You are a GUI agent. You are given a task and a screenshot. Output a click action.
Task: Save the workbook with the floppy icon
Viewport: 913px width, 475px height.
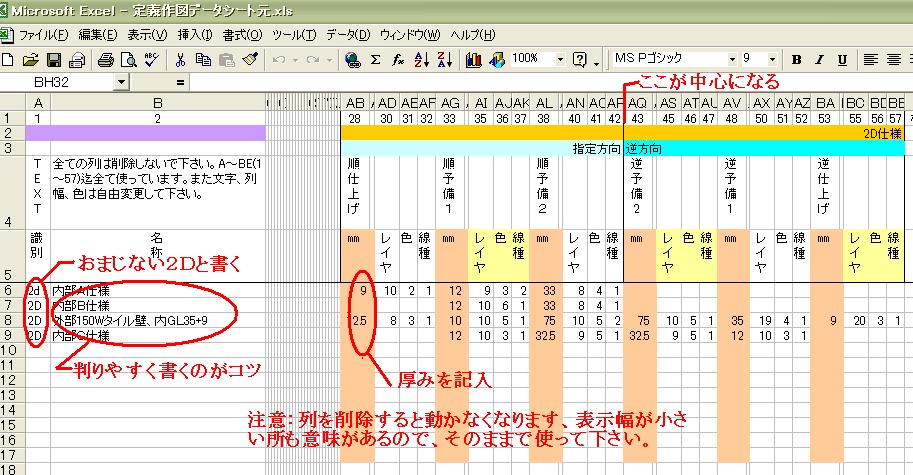point(54,59)
